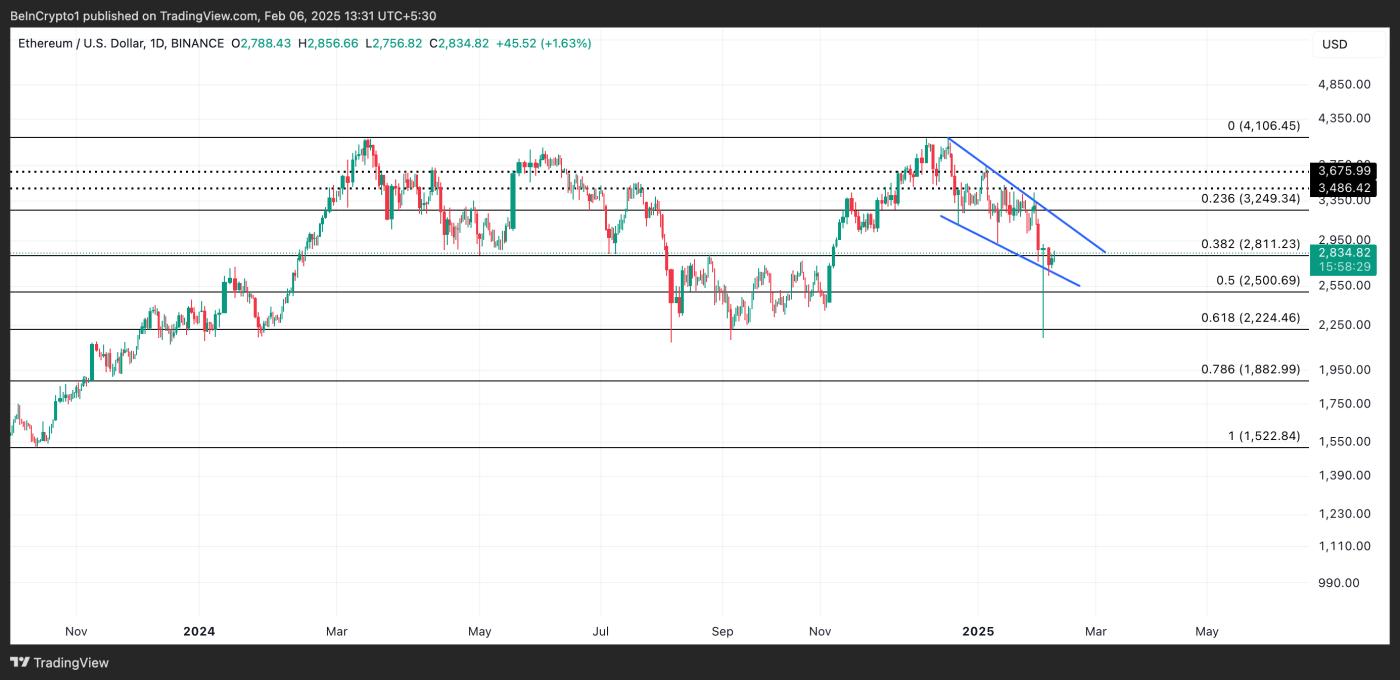Click the 2025 label on the time axis

978,631
